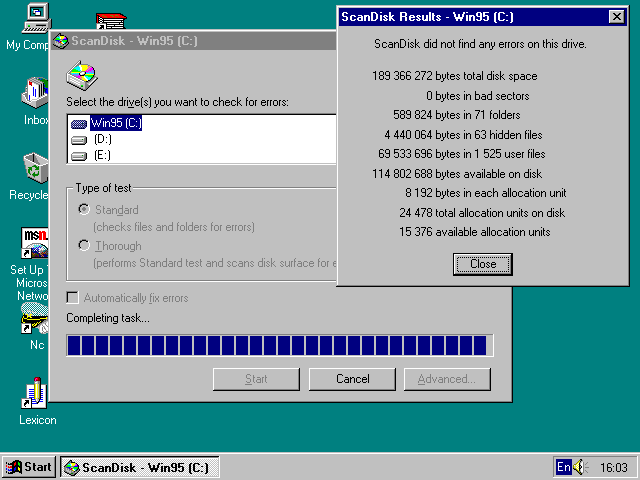Open the Lexicon desktop icon

[x=36, y=393]
